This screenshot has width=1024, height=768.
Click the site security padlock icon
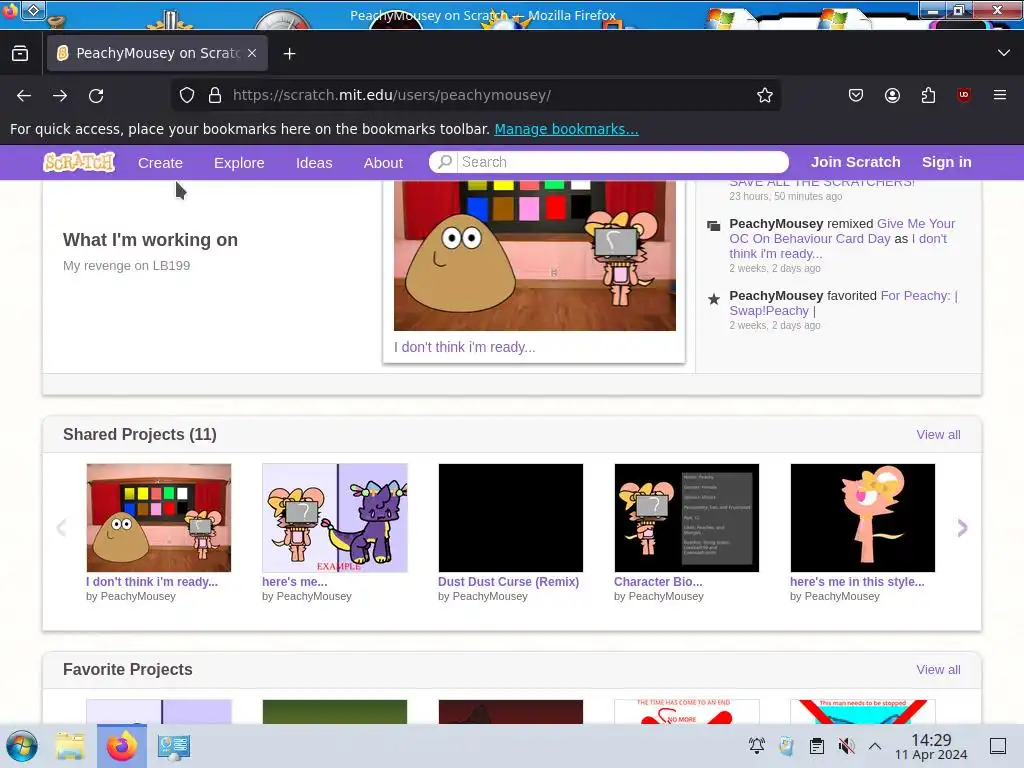pos(215,95)
